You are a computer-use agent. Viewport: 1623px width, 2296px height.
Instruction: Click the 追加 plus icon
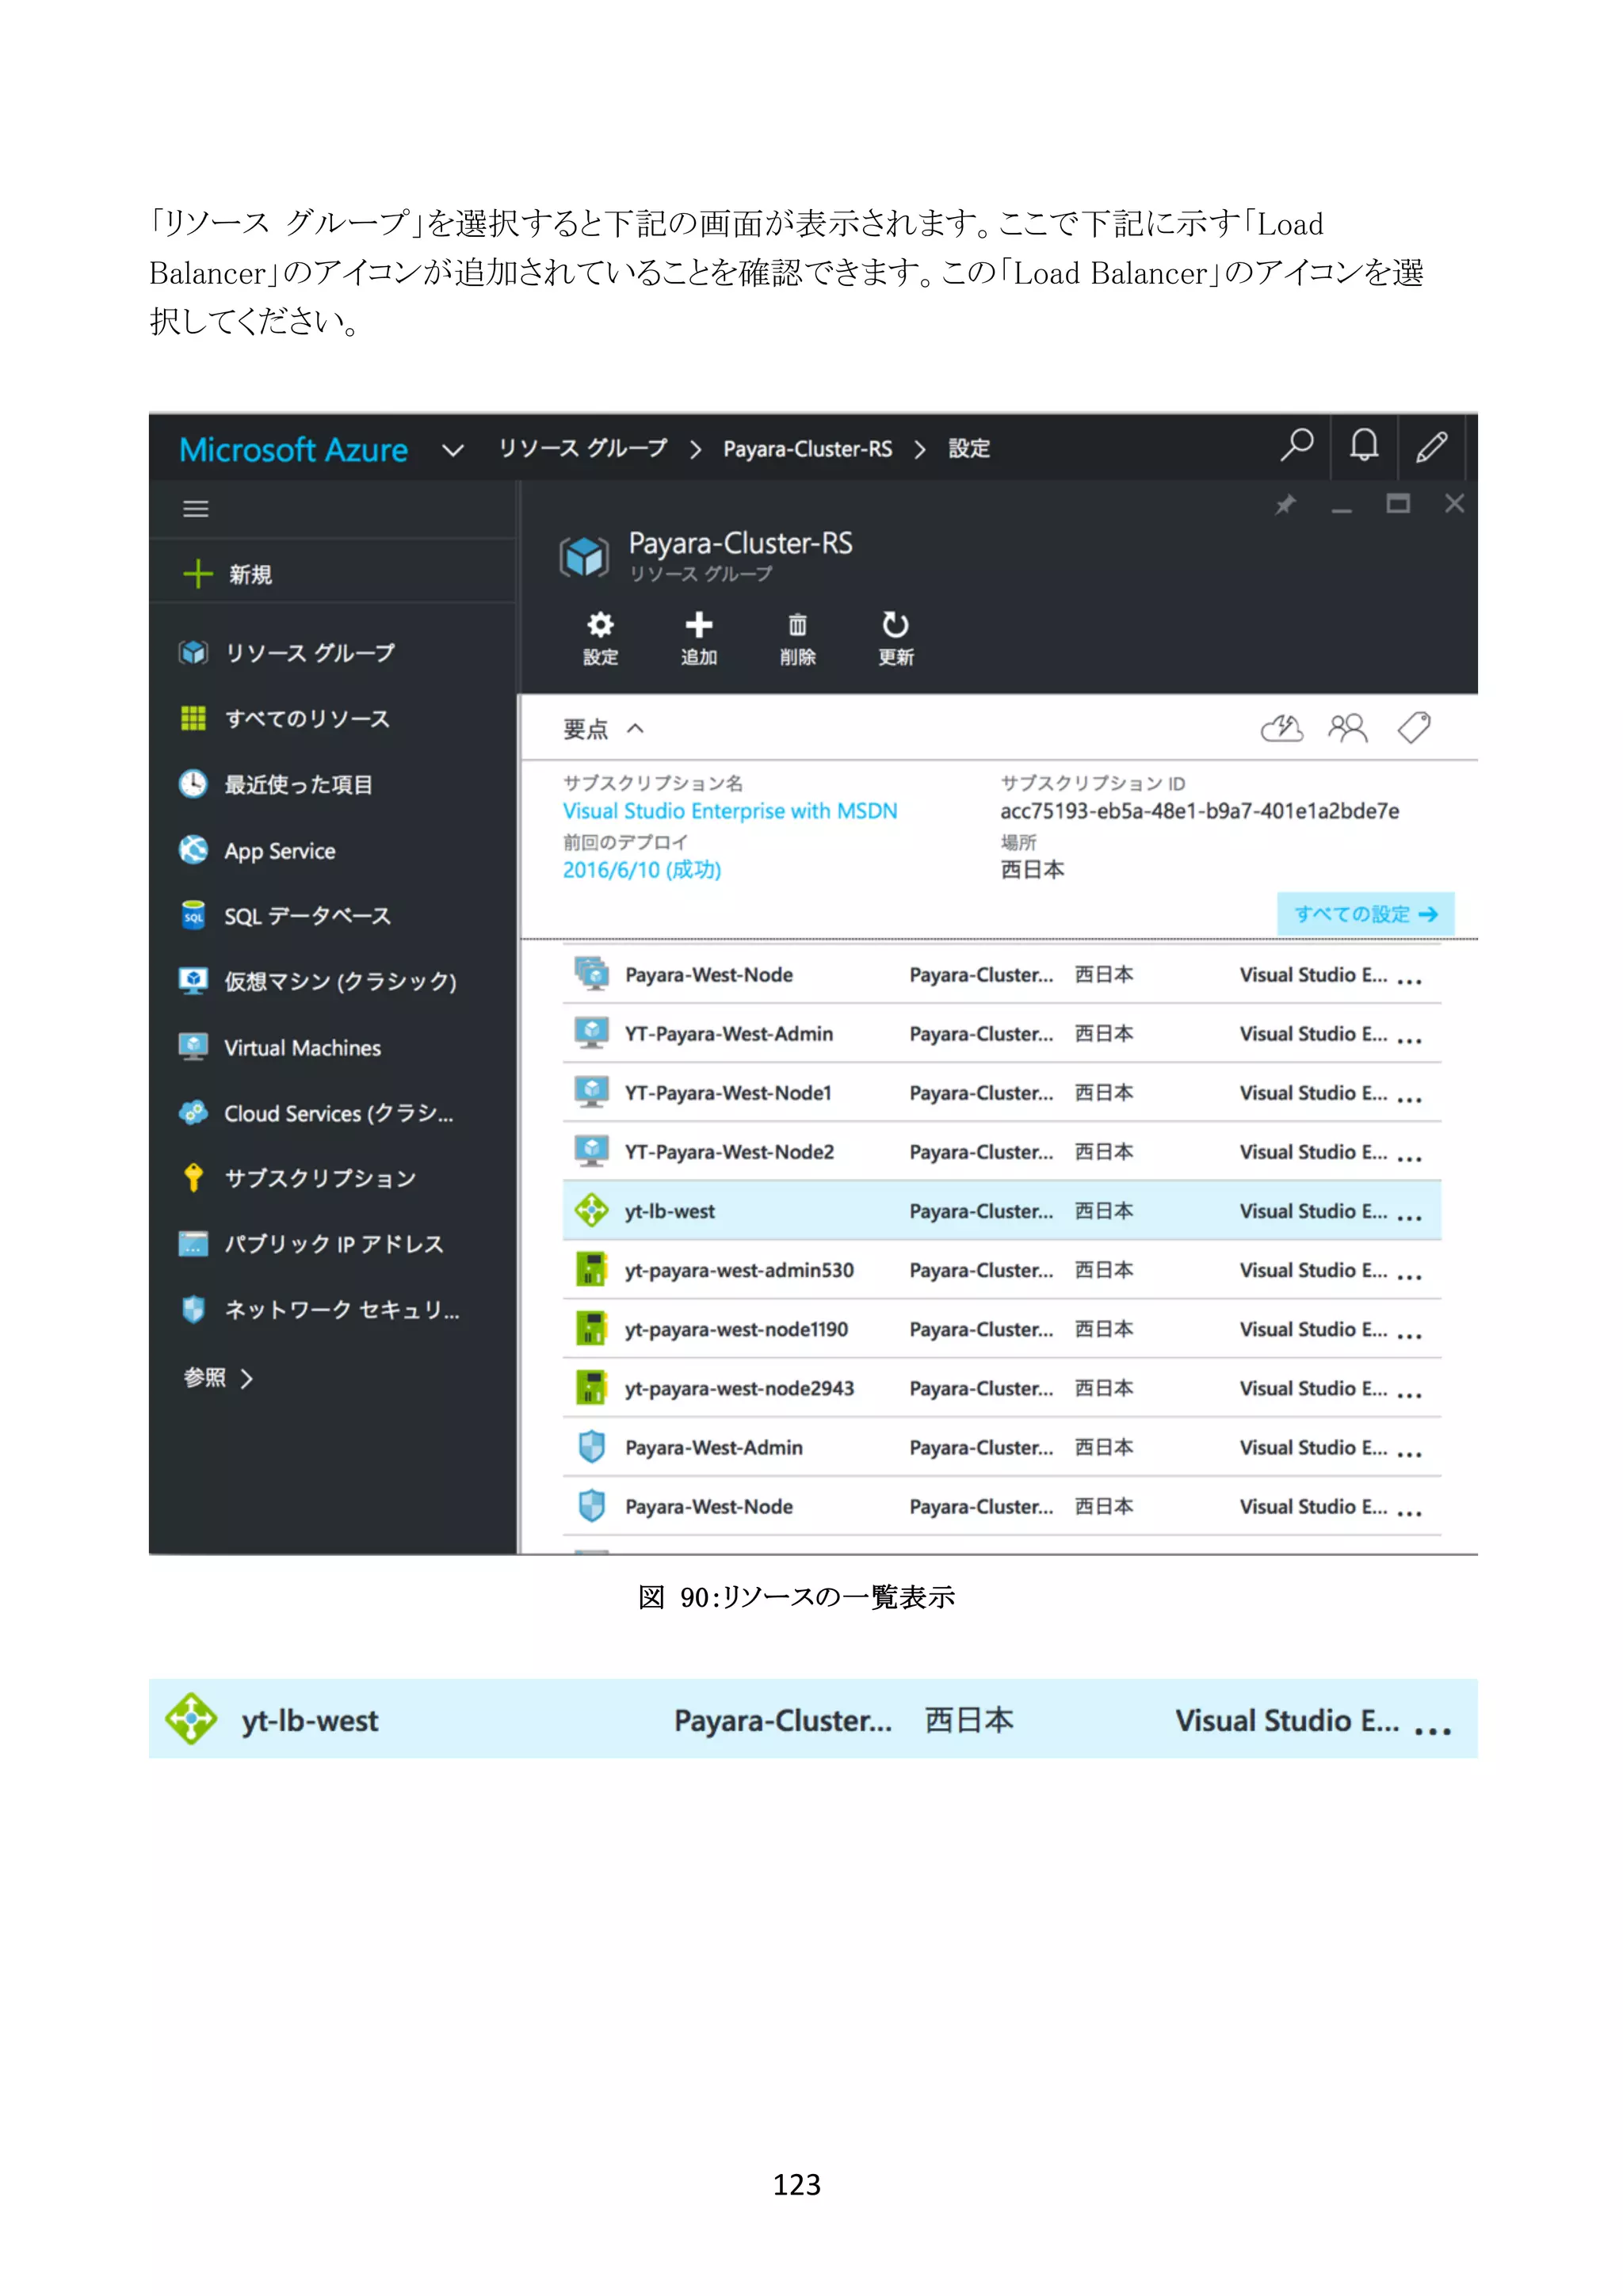(x=698, y=627)
